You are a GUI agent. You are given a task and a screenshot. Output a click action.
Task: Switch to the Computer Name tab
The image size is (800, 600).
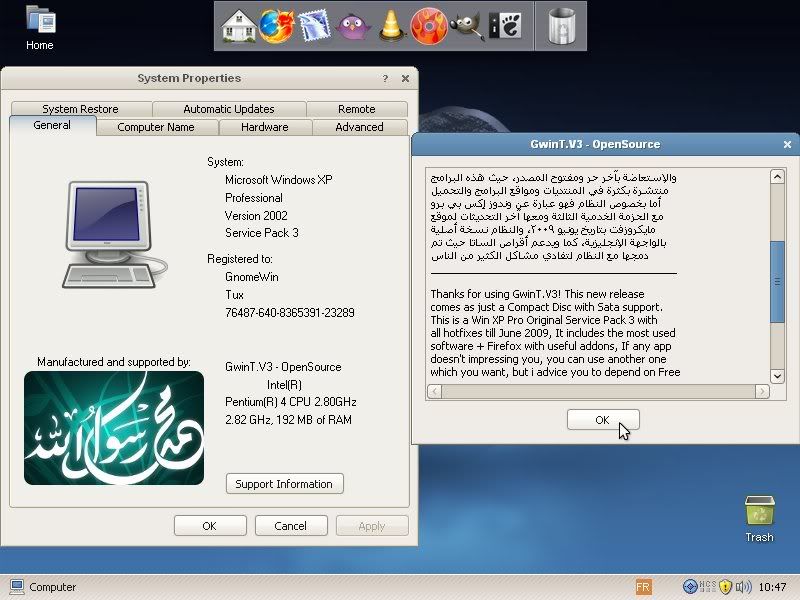click(156, 127)
